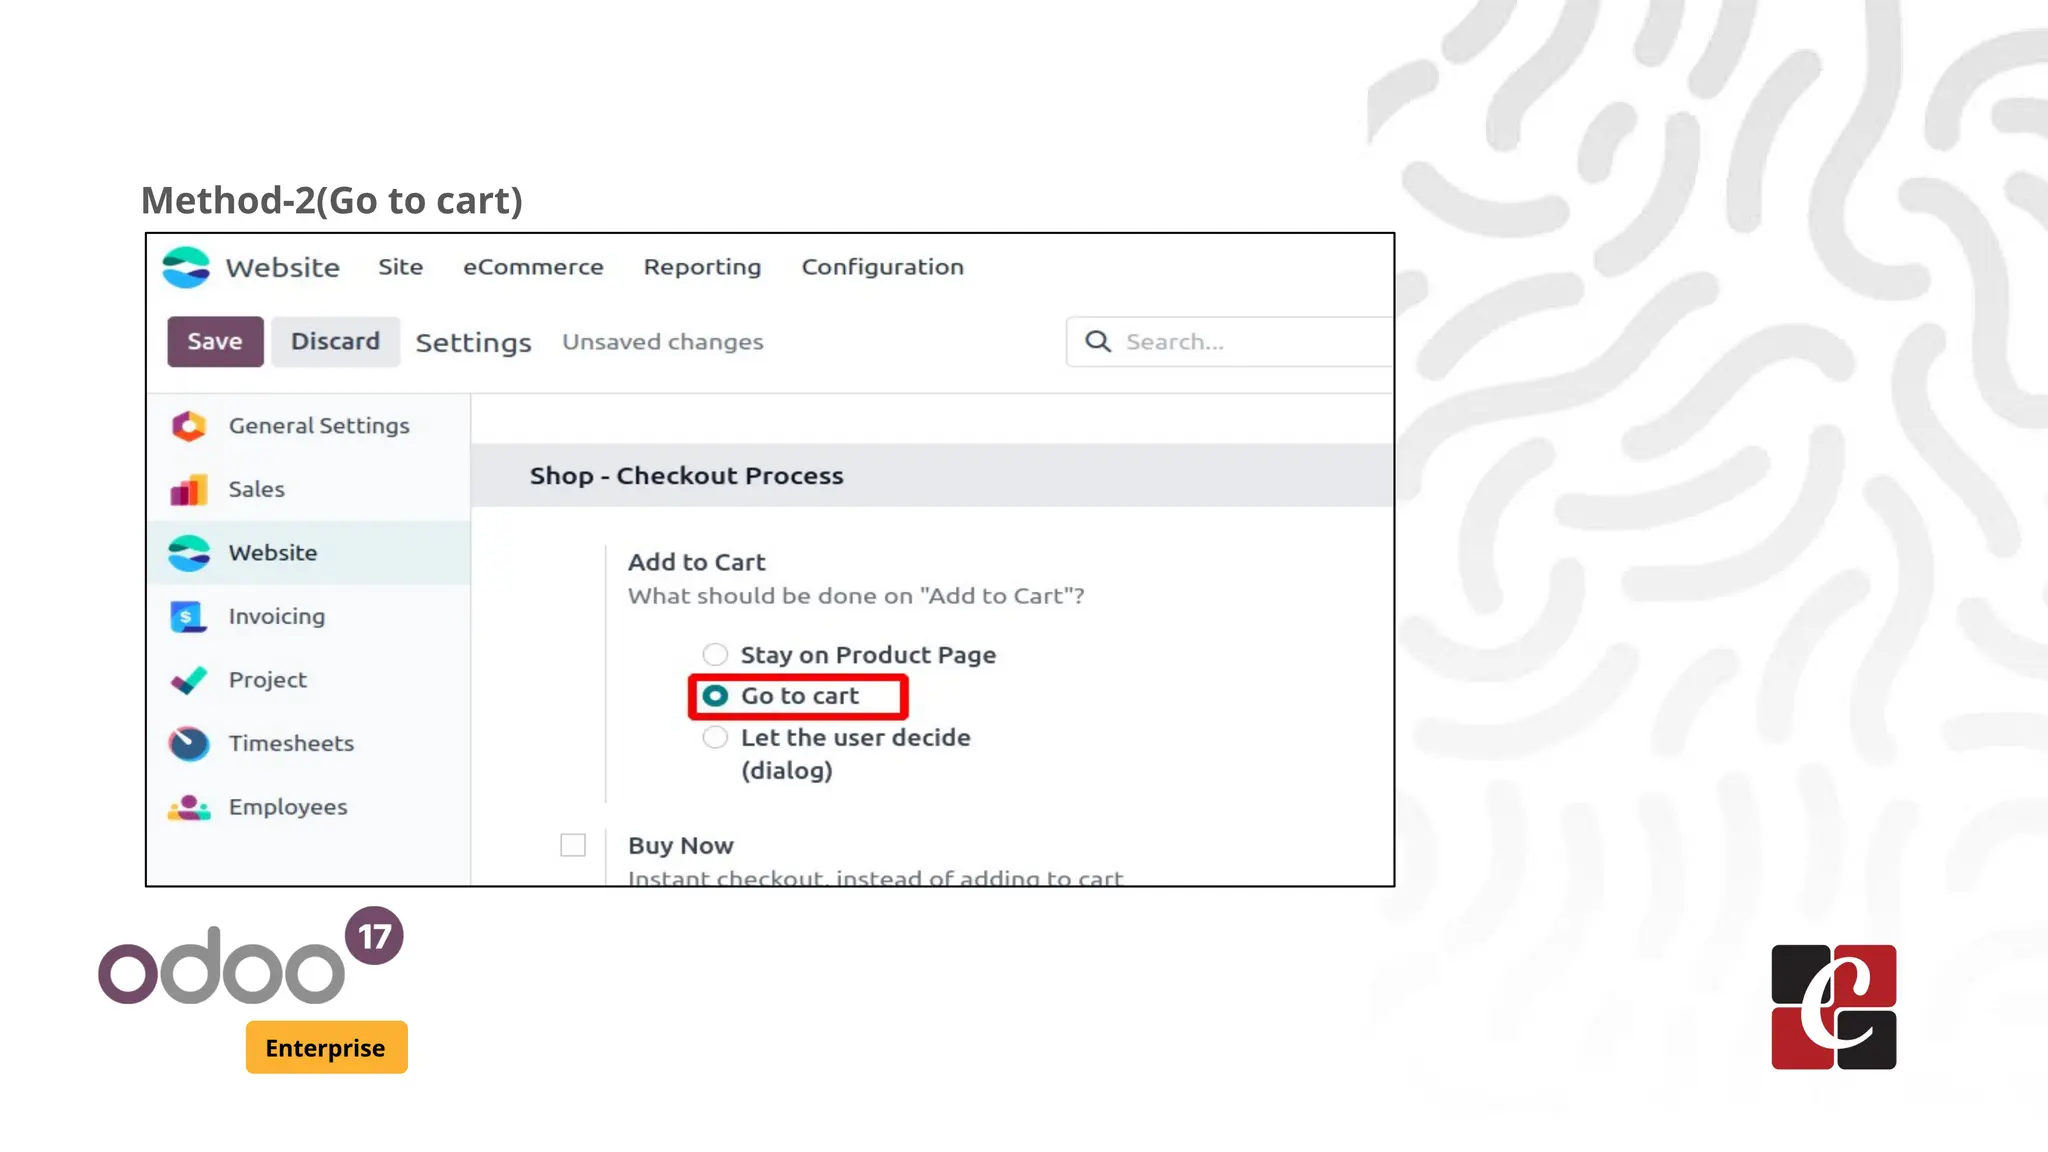Choose Let the user decide (dialog)
The height and width of the screenshot is (1152, 2048).
point(714,738)
